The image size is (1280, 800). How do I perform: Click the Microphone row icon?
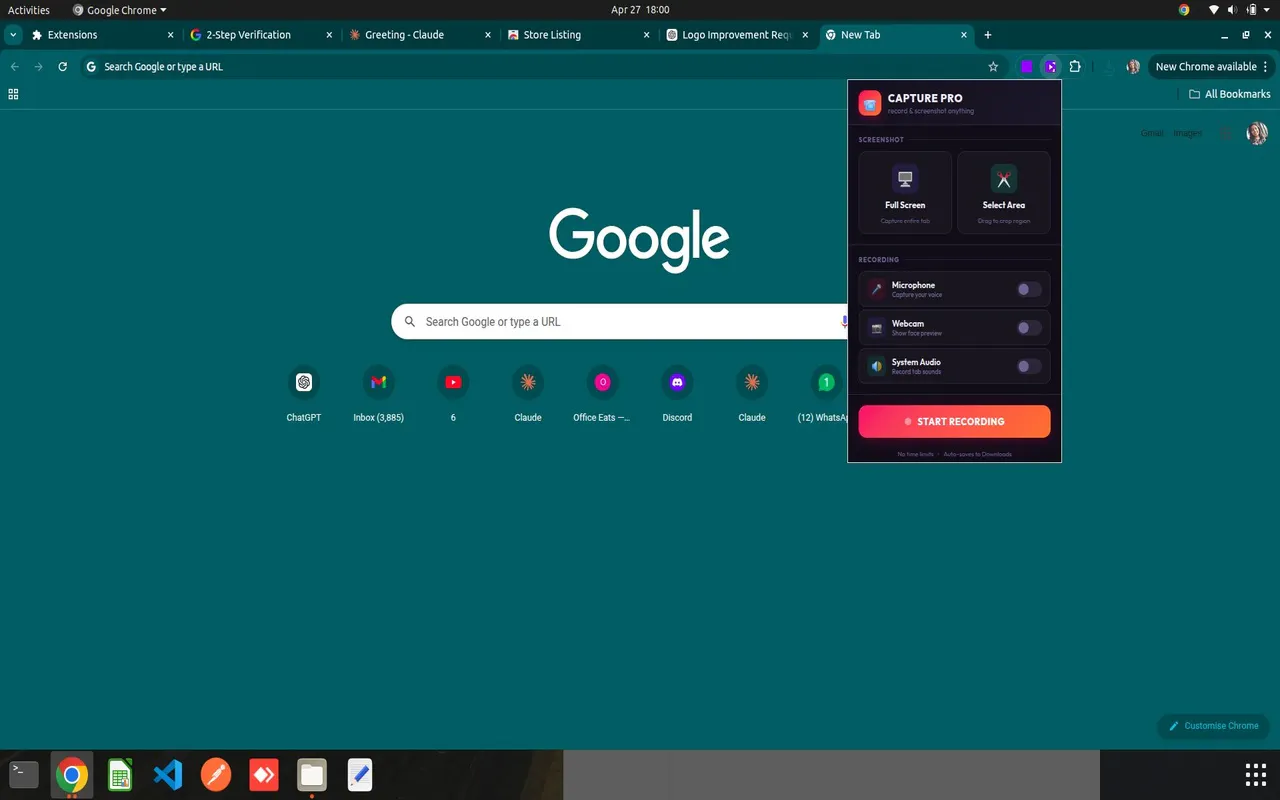pyautogui.click(x=876, y=290)
